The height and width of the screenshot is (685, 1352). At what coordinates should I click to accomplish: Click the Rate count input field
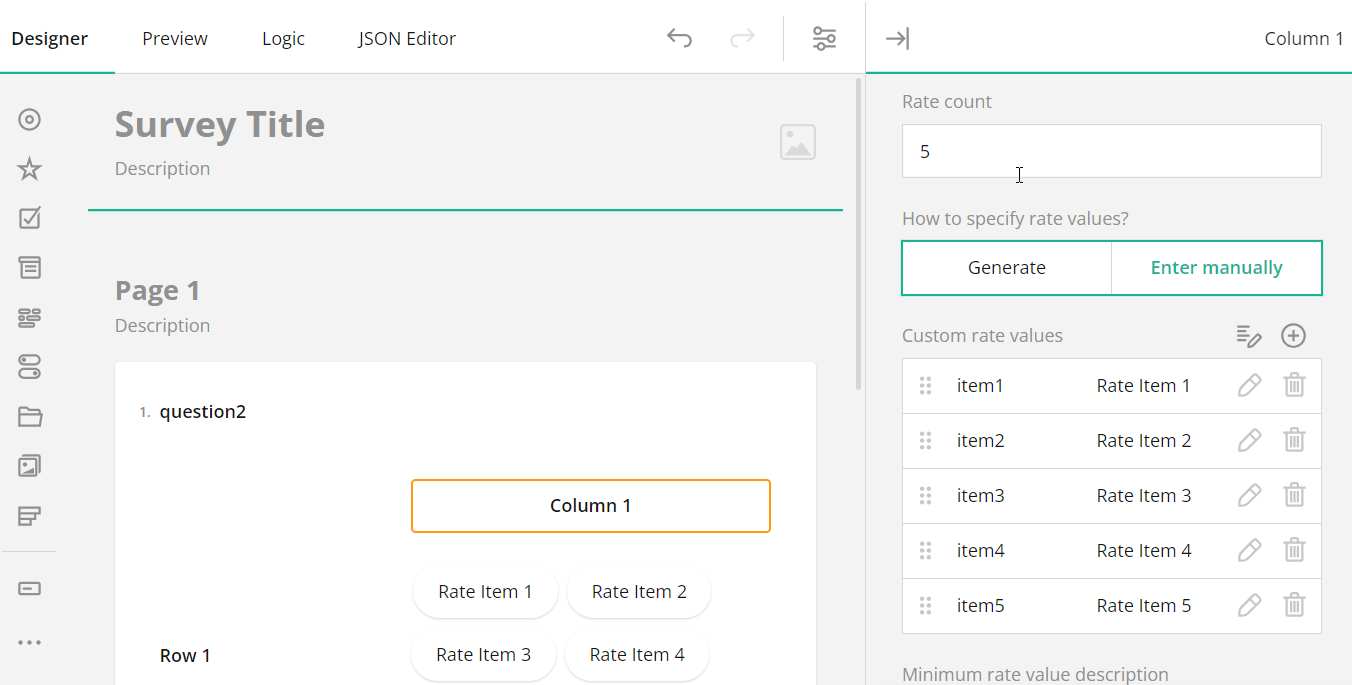tap(1111, 151)
